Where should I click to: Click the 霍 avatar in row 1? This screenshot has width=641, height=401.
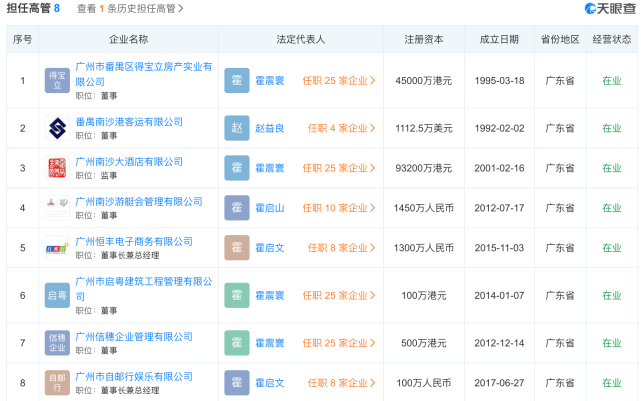237,81
